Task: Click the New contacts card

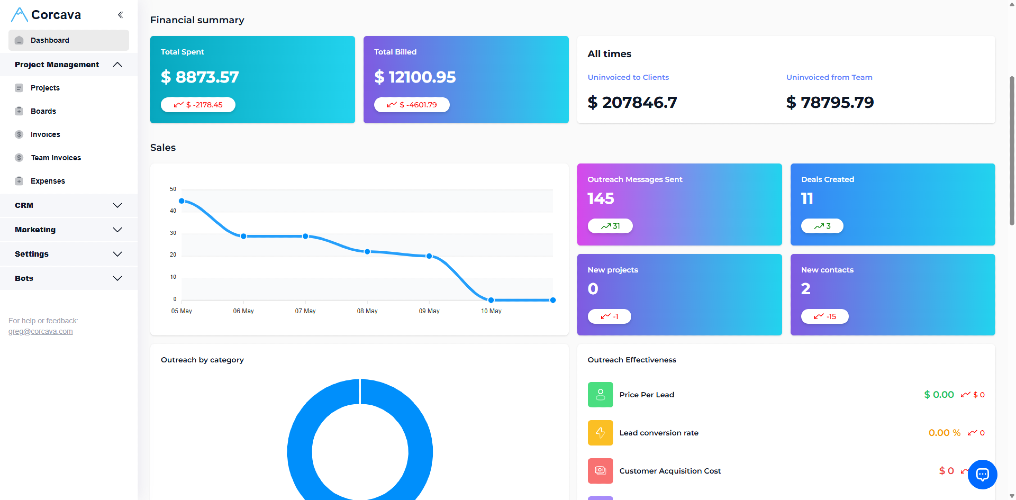Action: 893,295
